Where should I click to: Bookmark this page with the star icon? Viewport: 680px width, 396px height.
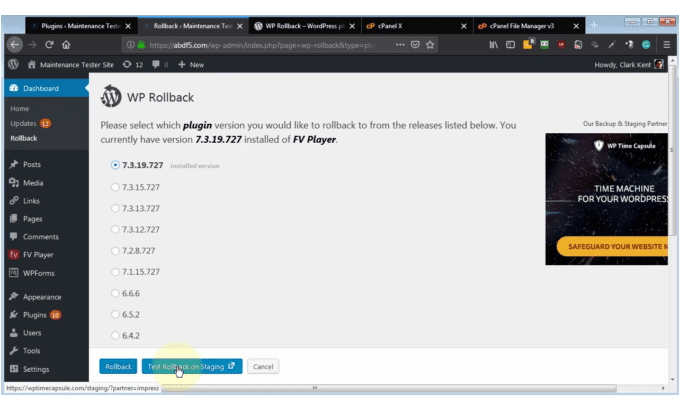tap(430, 44)
